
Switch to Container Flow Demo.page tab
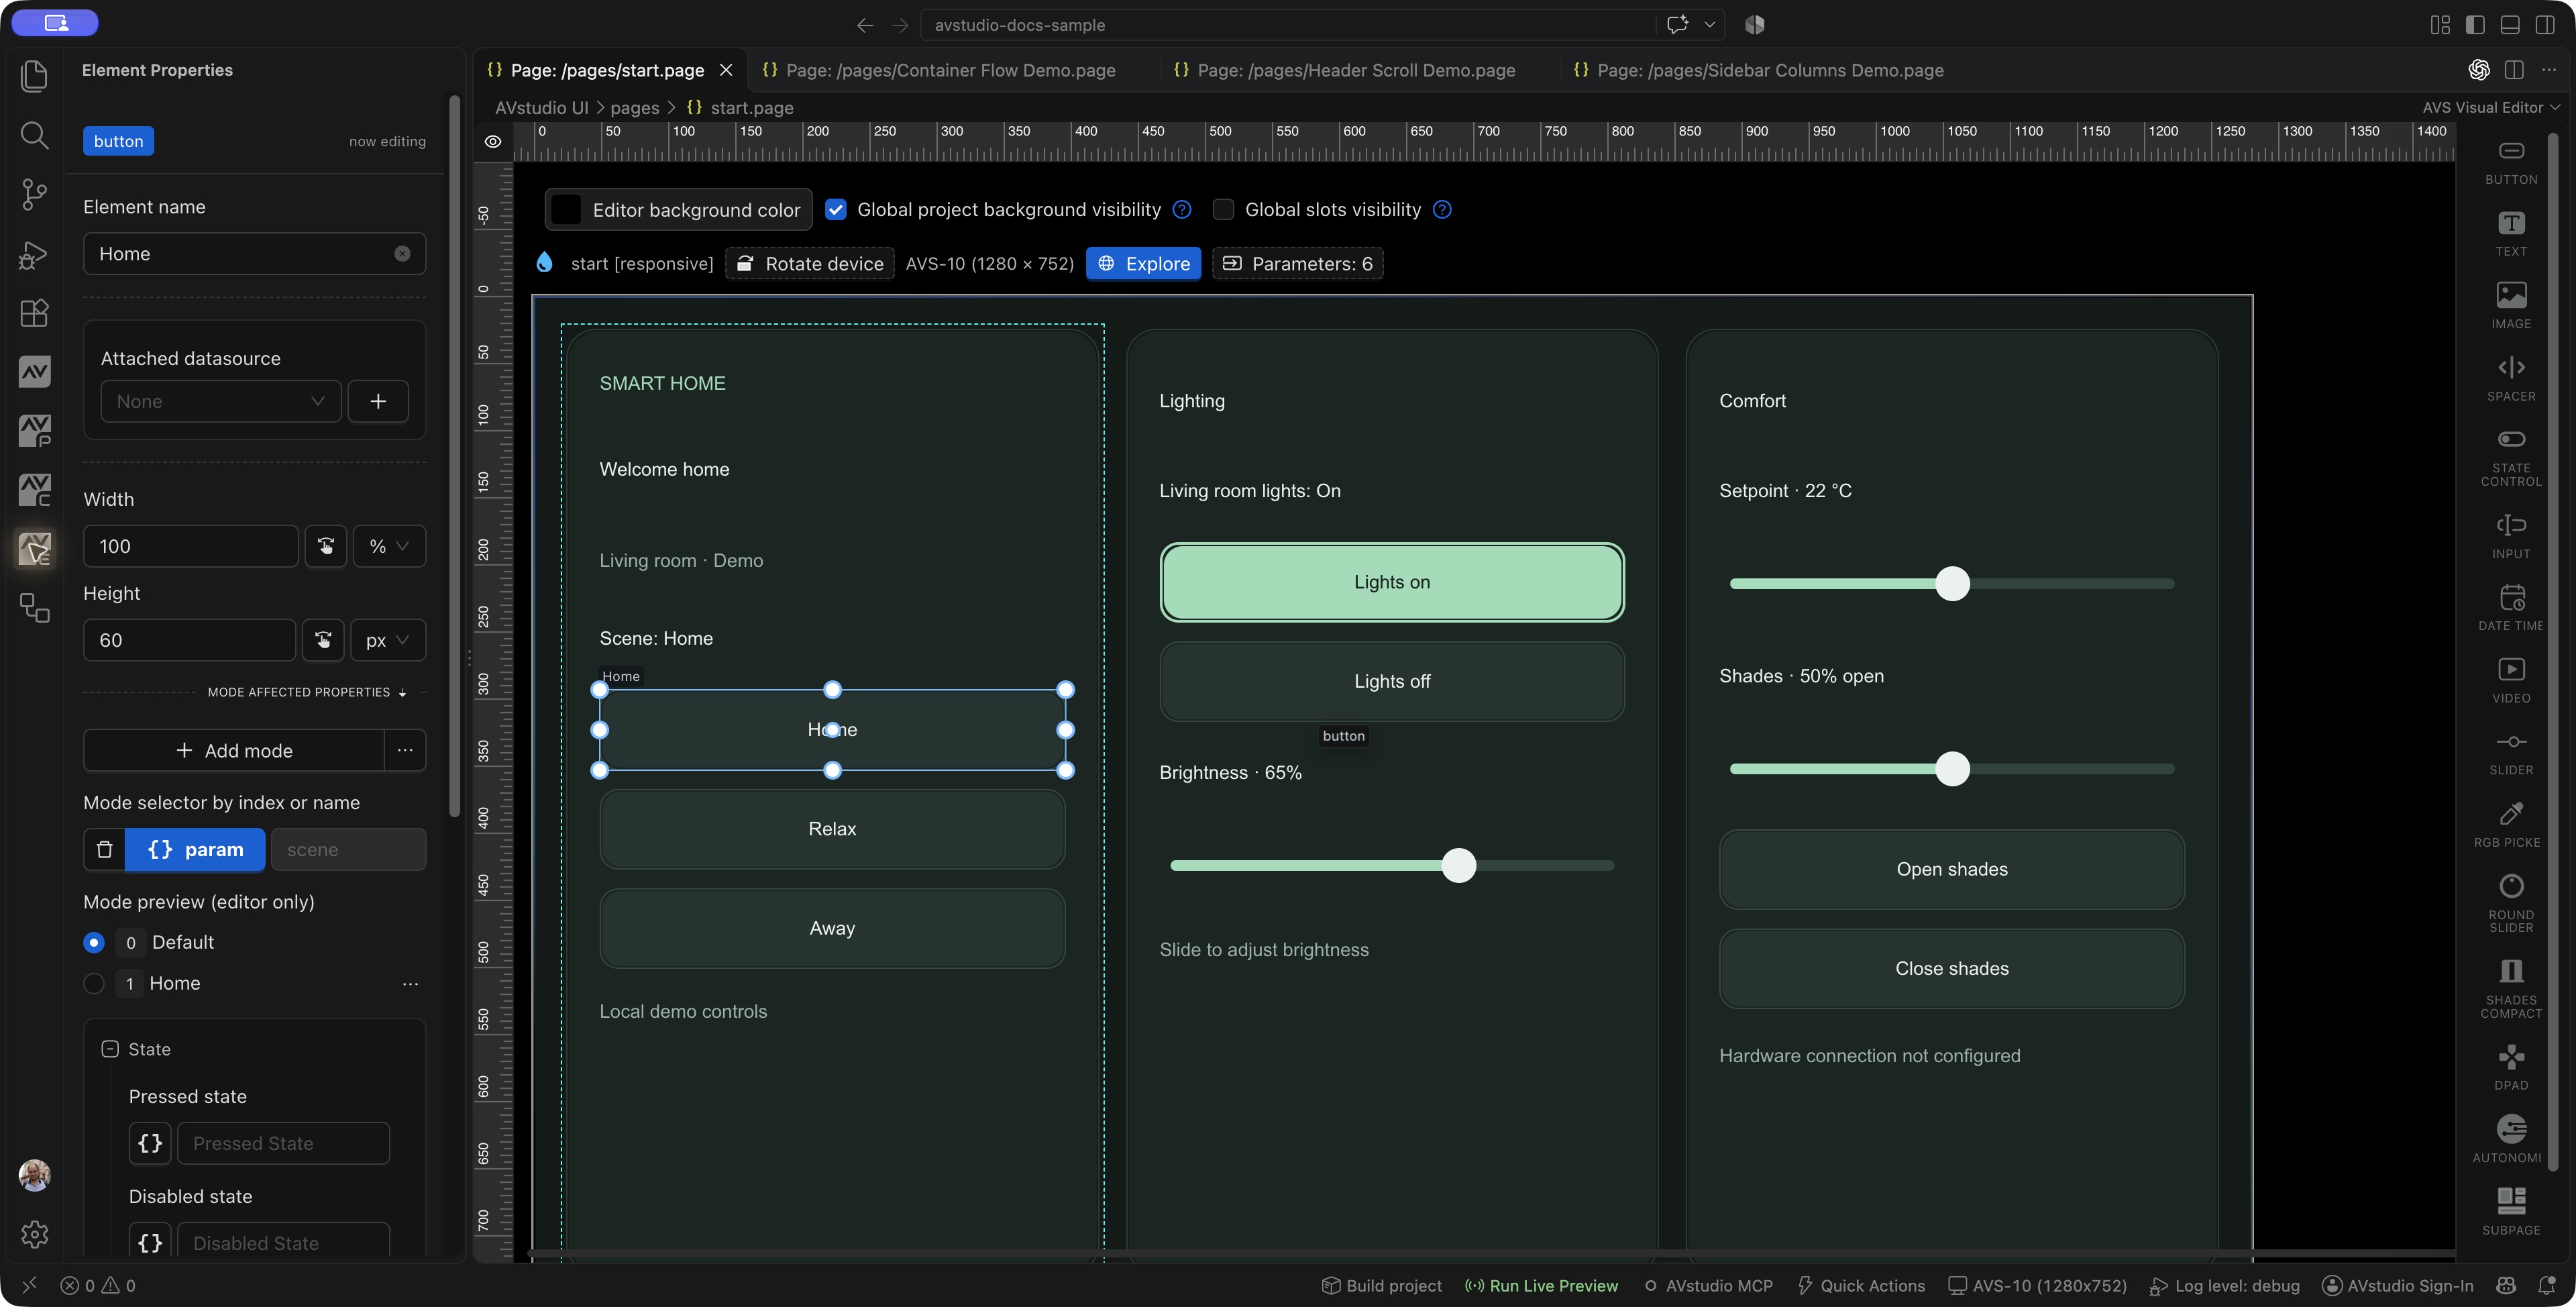point(939,70)
